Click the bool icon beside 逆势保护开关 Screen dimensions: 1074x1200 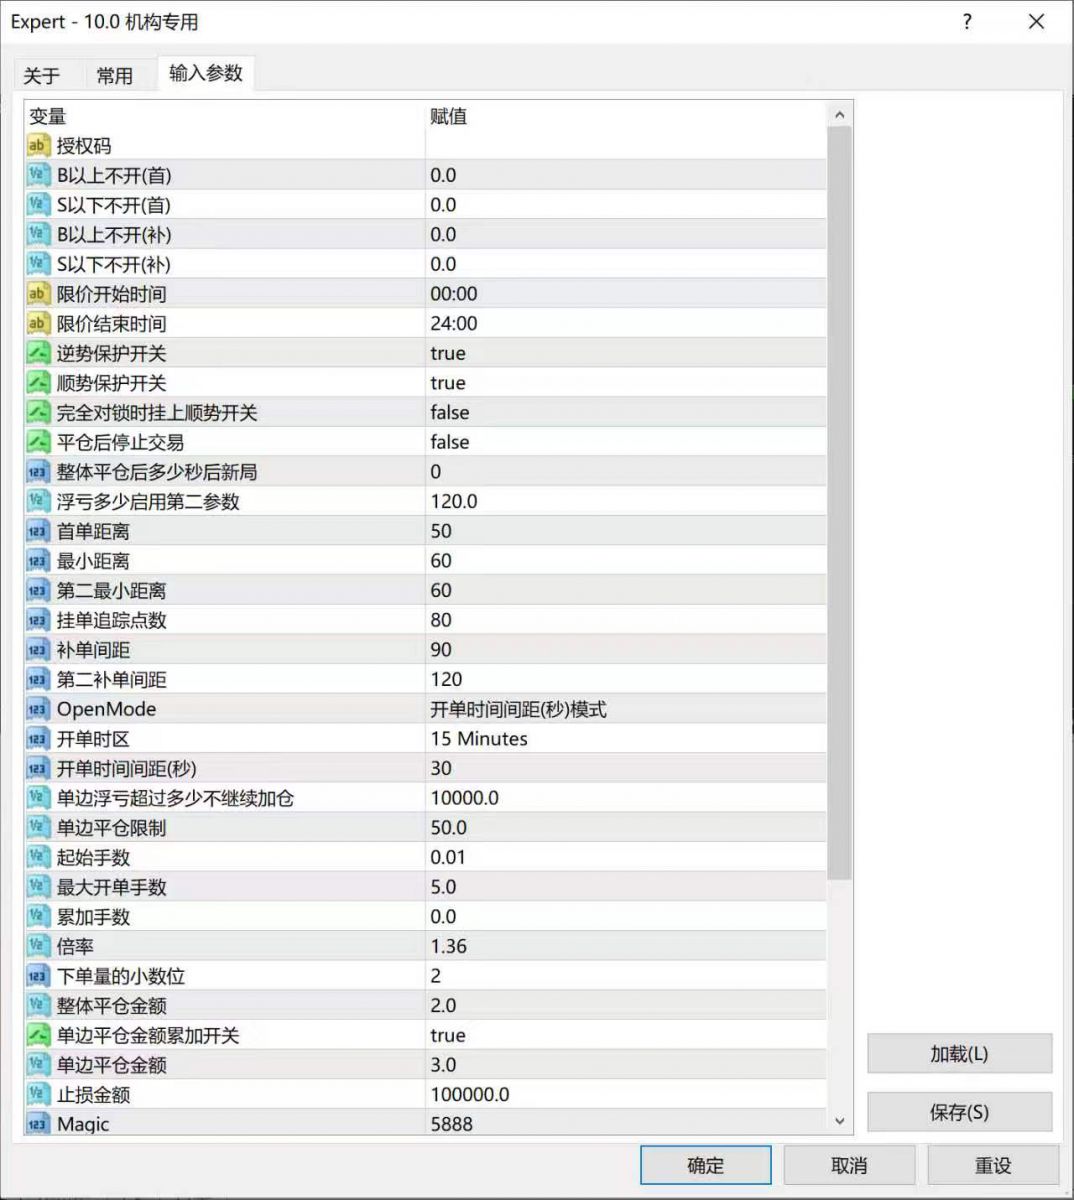coord(37,353)
